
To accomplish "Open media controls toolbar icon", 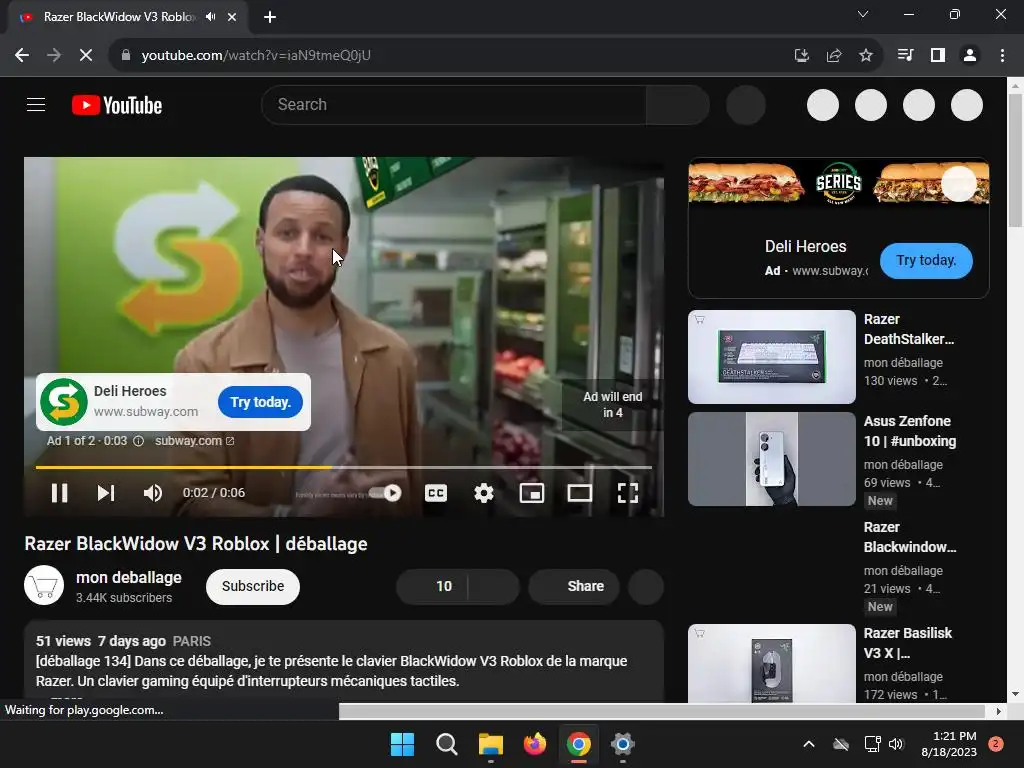I will coord(905,56).
